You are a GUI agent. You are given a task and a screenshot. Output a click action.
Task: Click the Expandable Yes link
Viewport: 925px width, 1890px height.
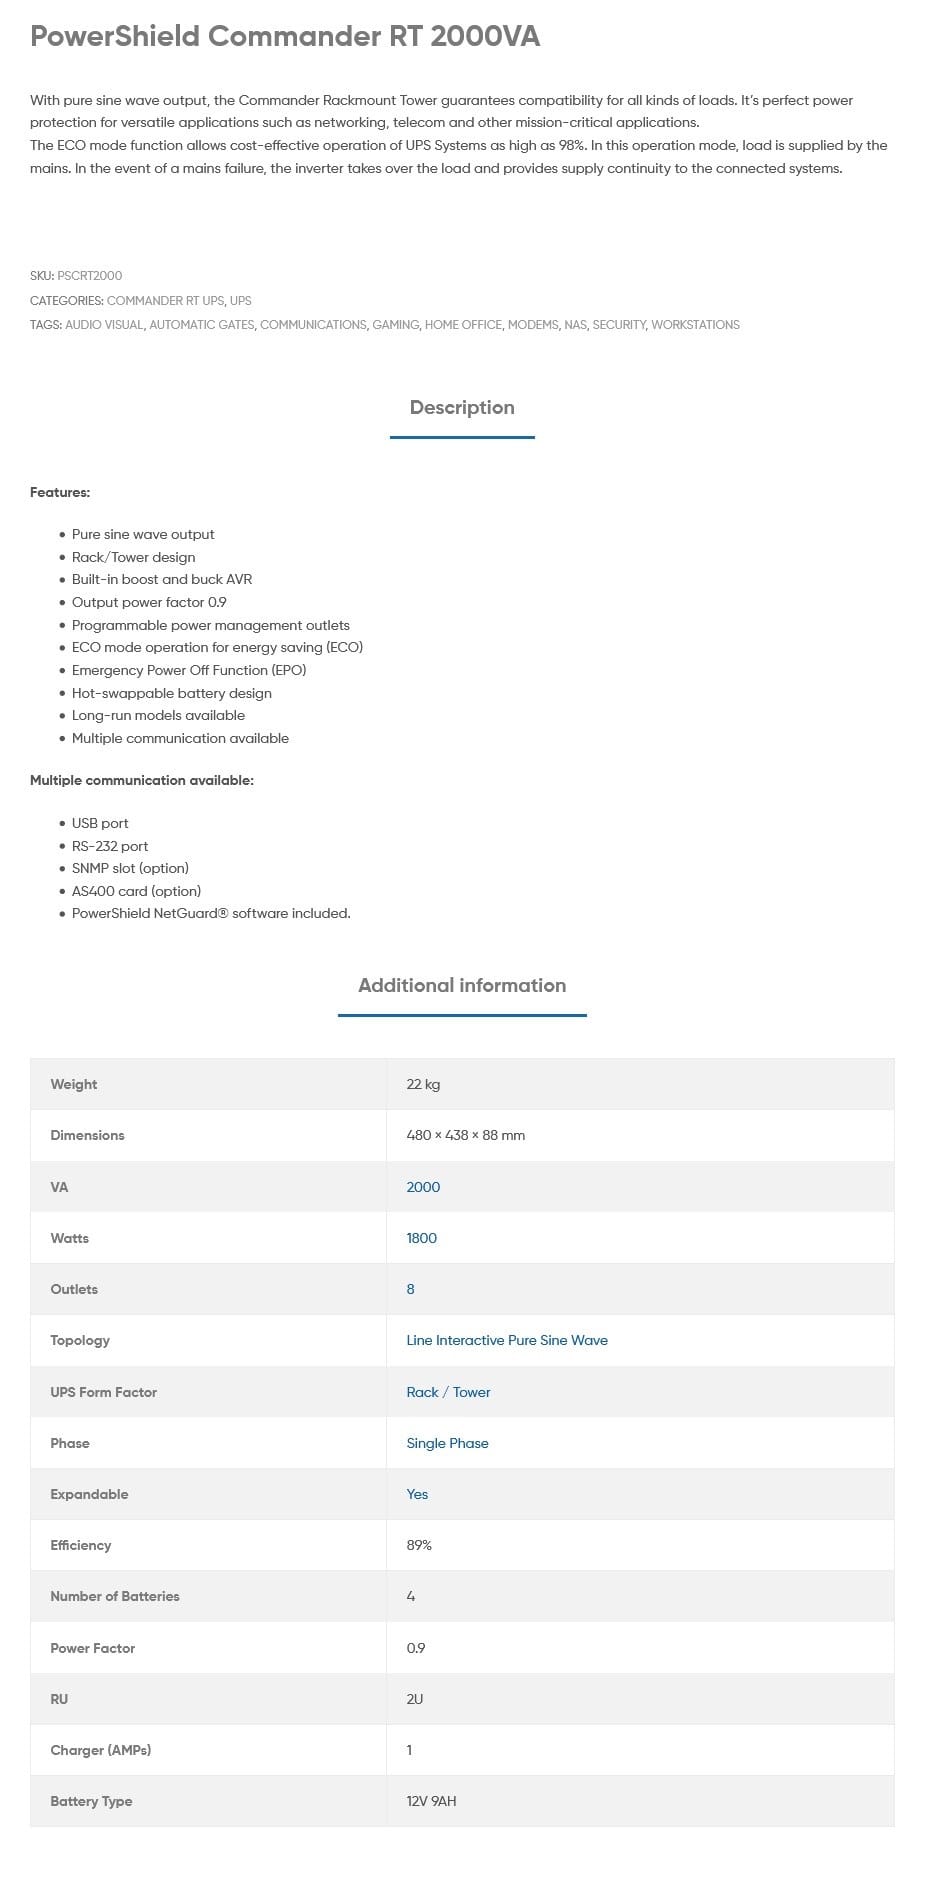417,1494
